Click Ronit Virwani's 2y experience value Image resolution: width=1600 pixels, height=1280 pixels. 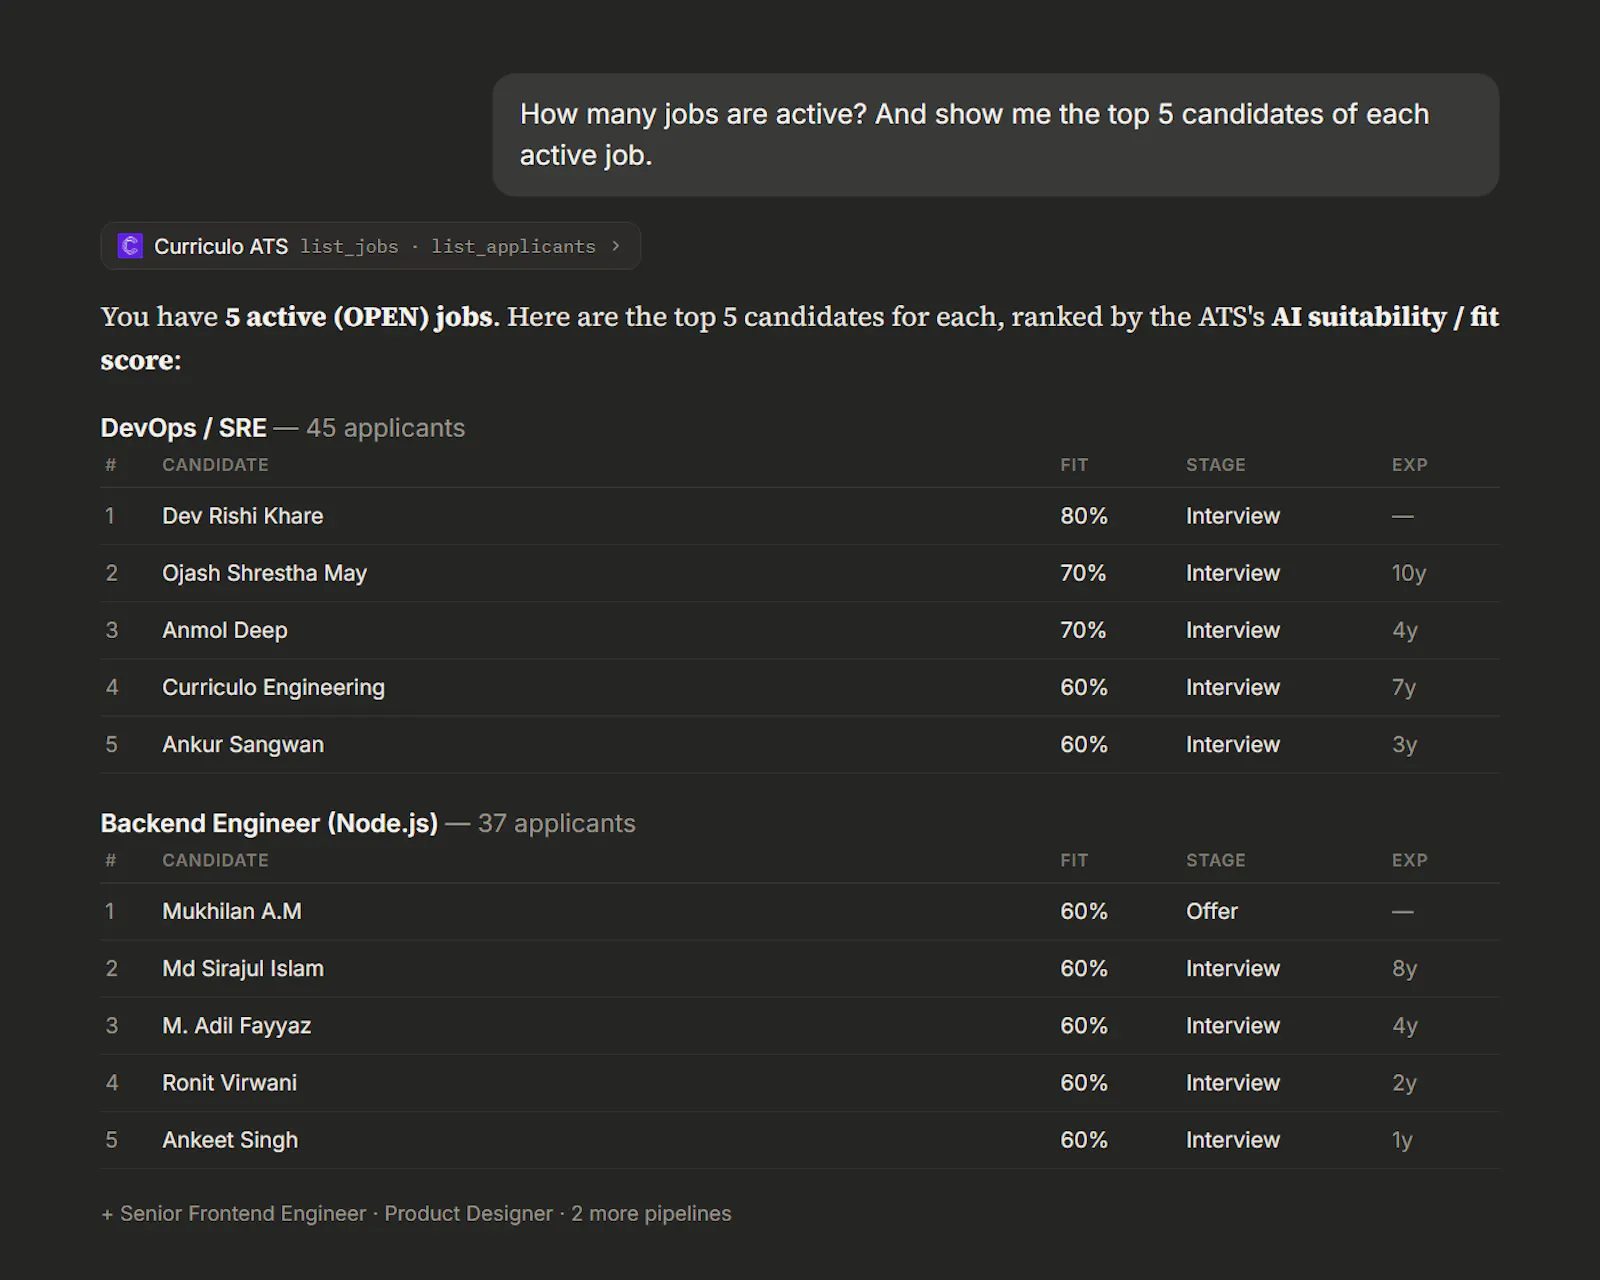pos(1405,1082)
